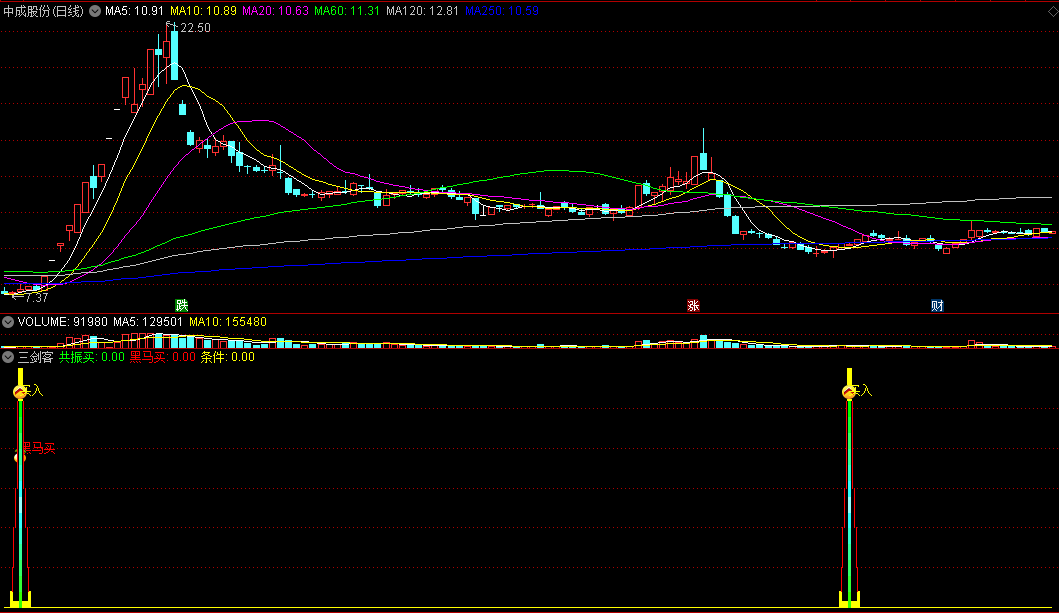Click the MA60: 11.31 label
Screen dimensions: 1059x613
point(347,11)
